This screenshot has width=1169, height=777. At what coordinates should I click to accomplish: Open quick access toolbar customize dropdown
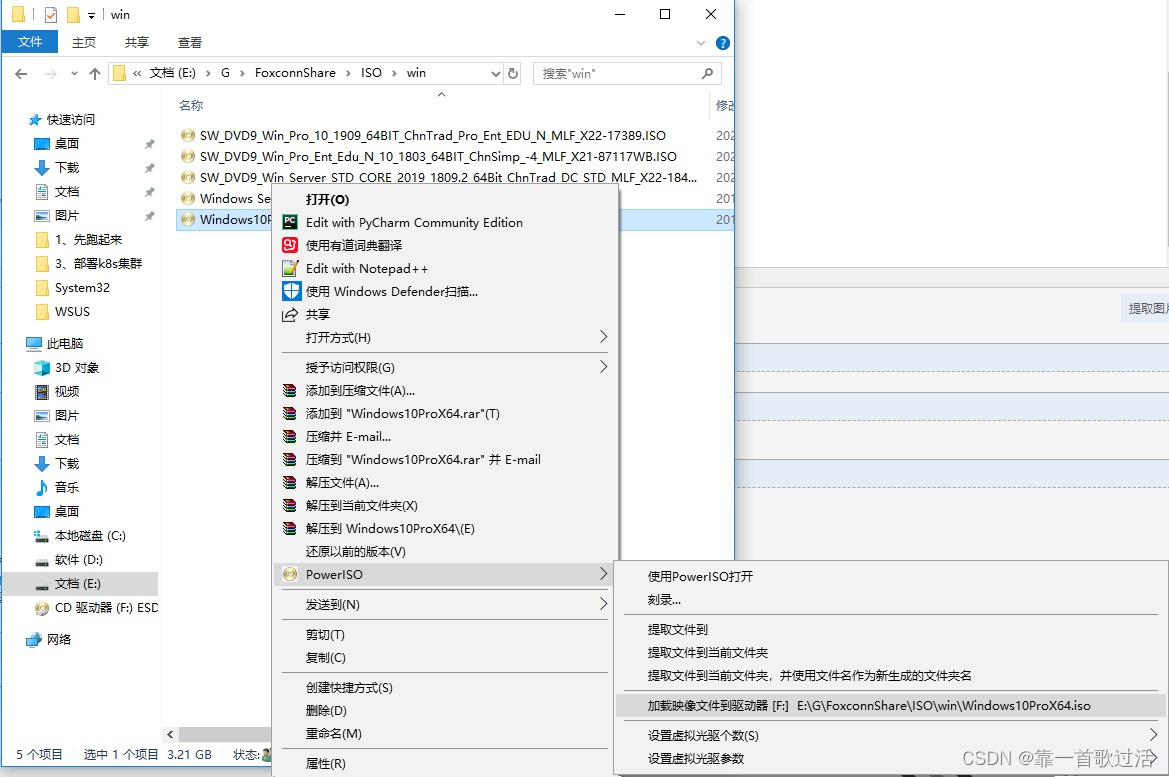click(x=91, y=15)
